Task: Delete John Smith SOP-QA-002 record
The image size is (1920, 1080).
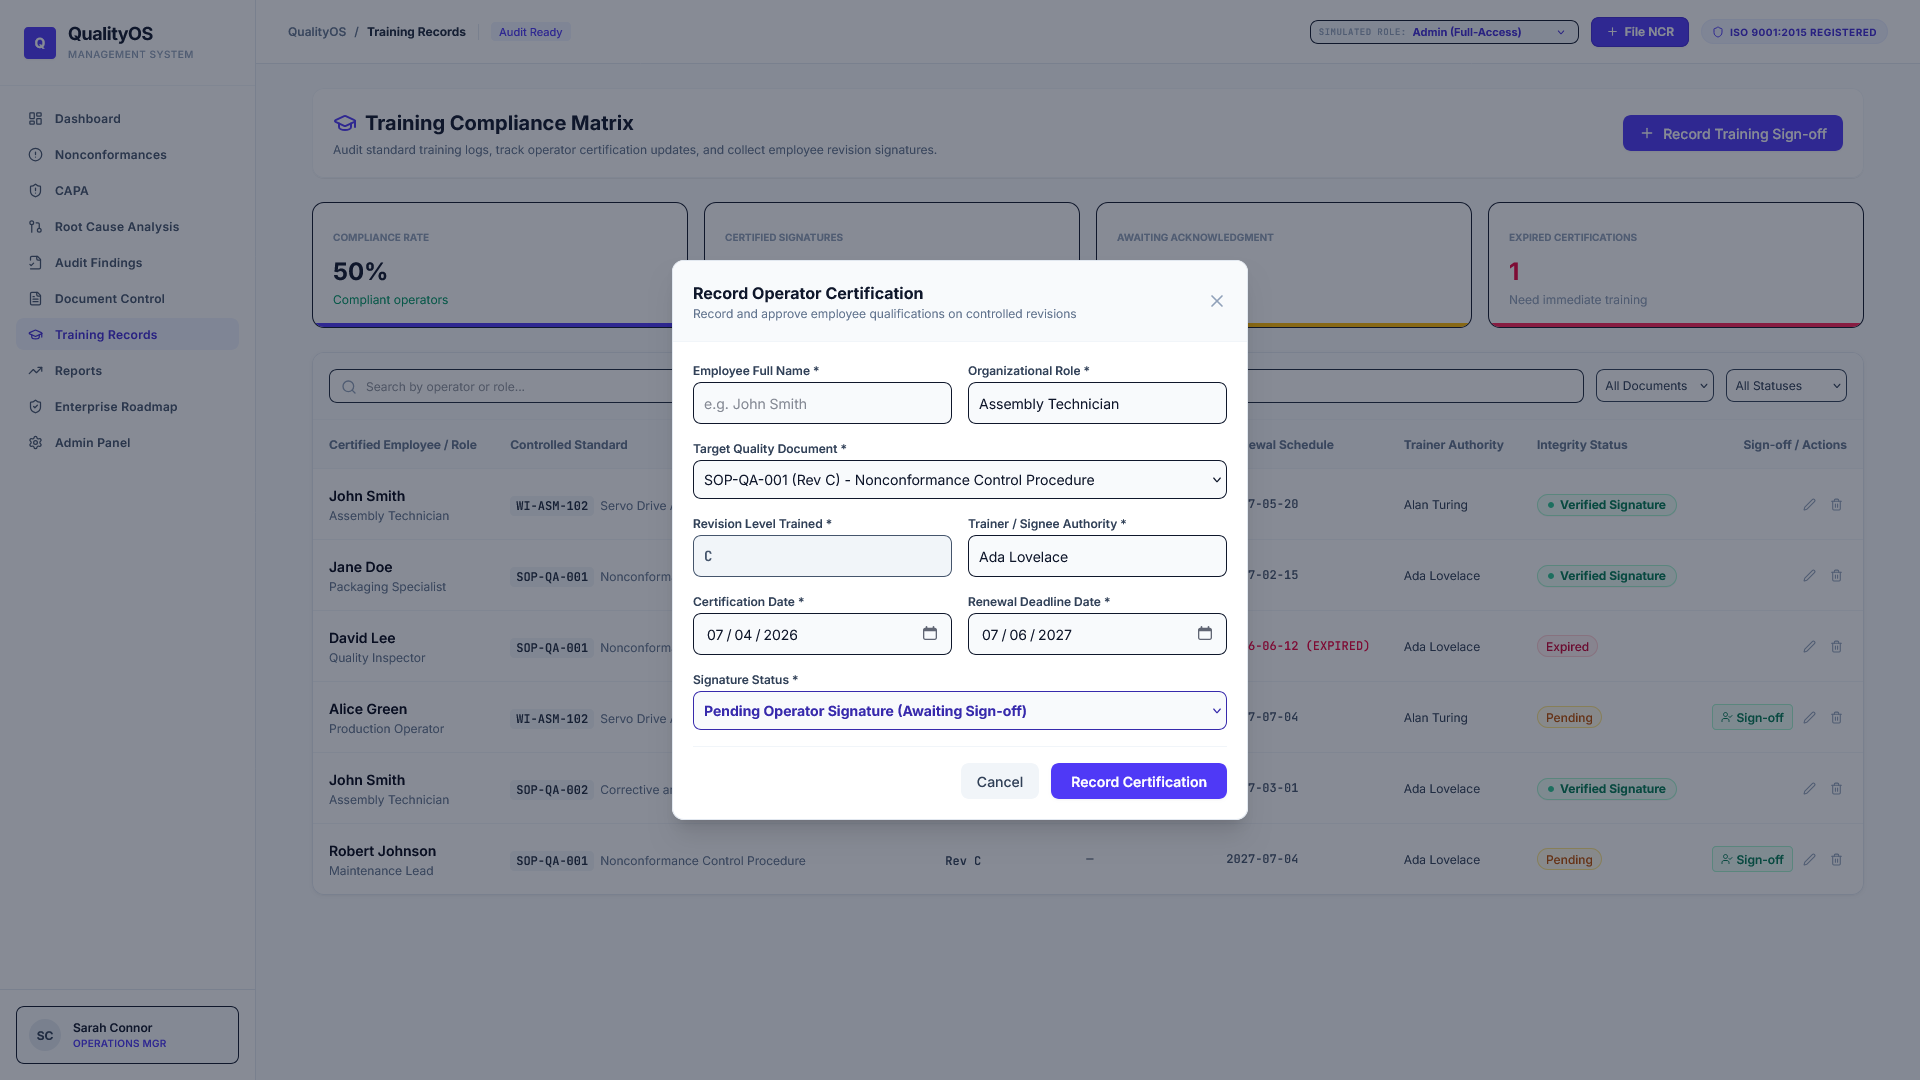Action: click(x=1836, y=789)
